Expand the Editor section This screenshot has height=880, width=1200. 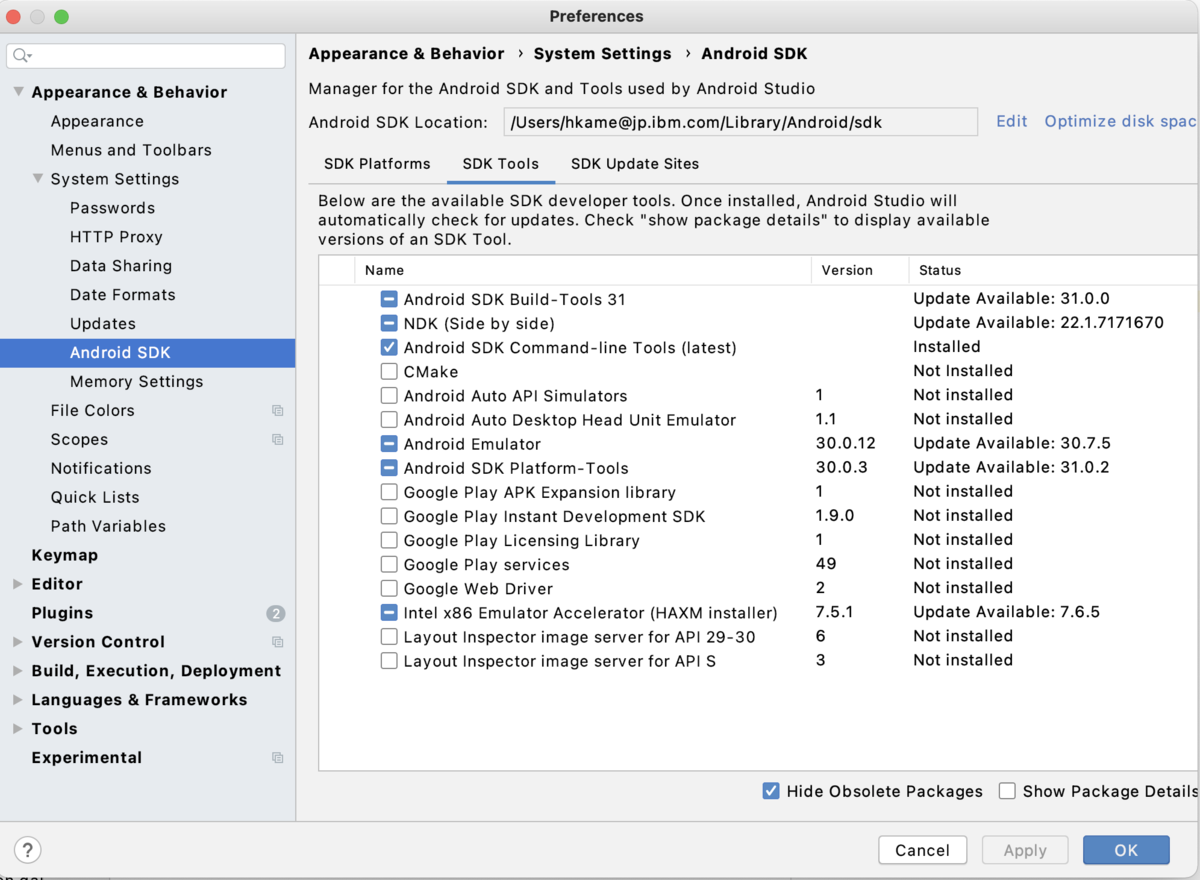coord(18,583)
